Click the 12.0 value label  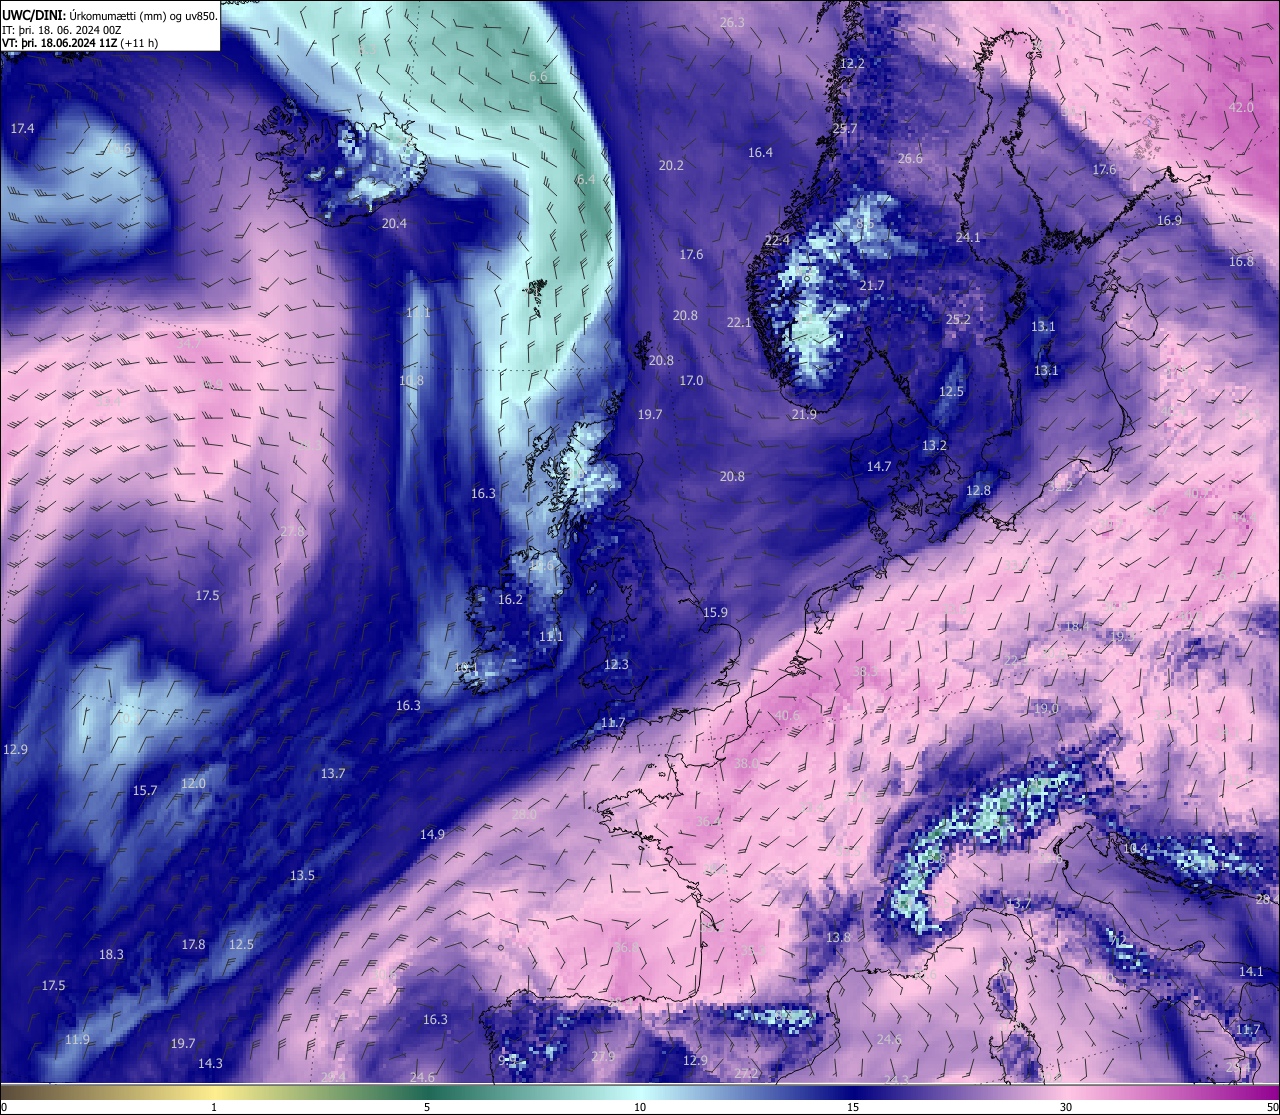coord(193,784)
